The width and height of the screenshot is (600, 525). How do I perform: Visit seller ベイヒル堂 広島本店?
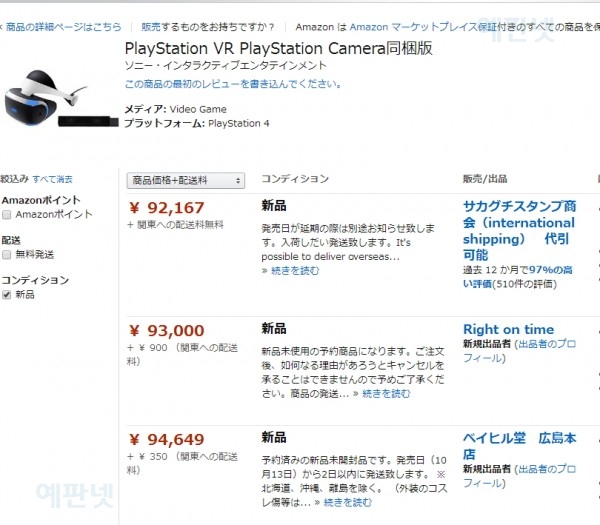click(x=519, y=446)
